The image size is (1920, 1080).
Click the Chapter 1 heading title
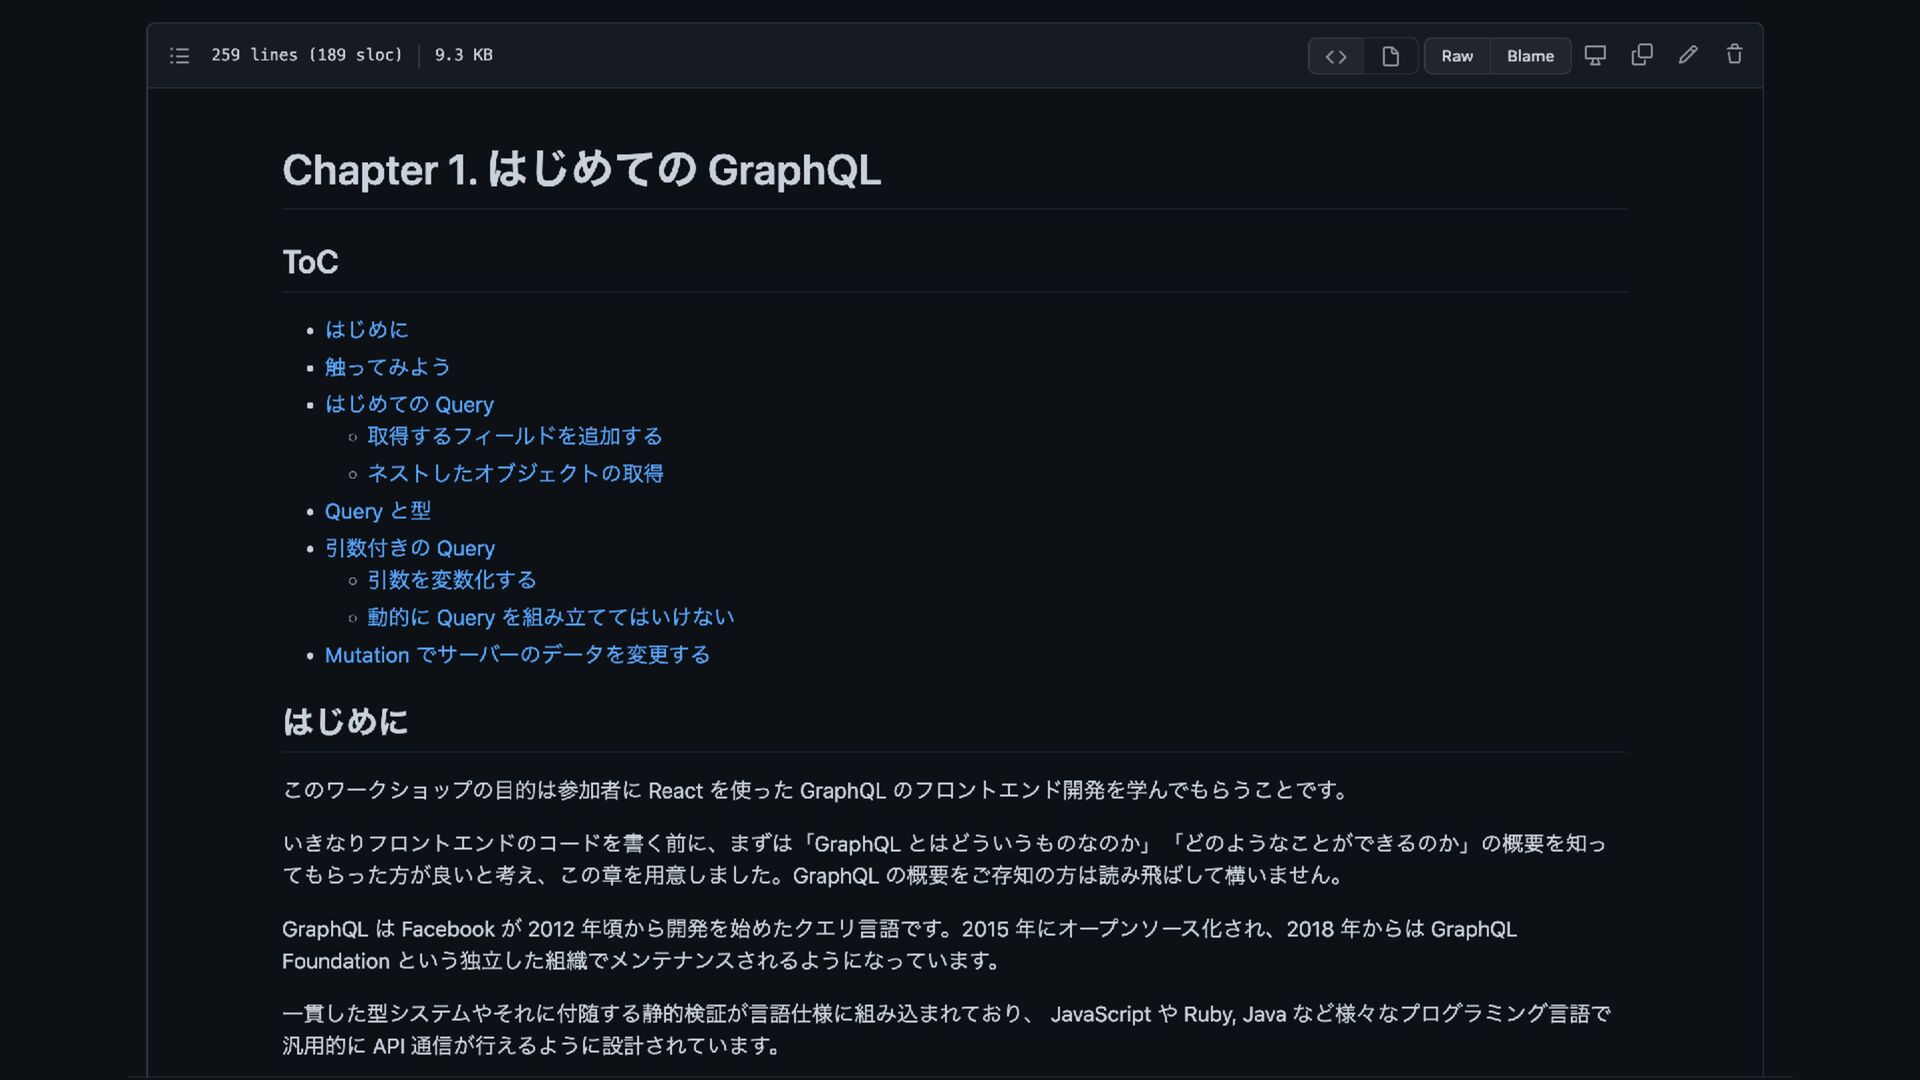581,170
